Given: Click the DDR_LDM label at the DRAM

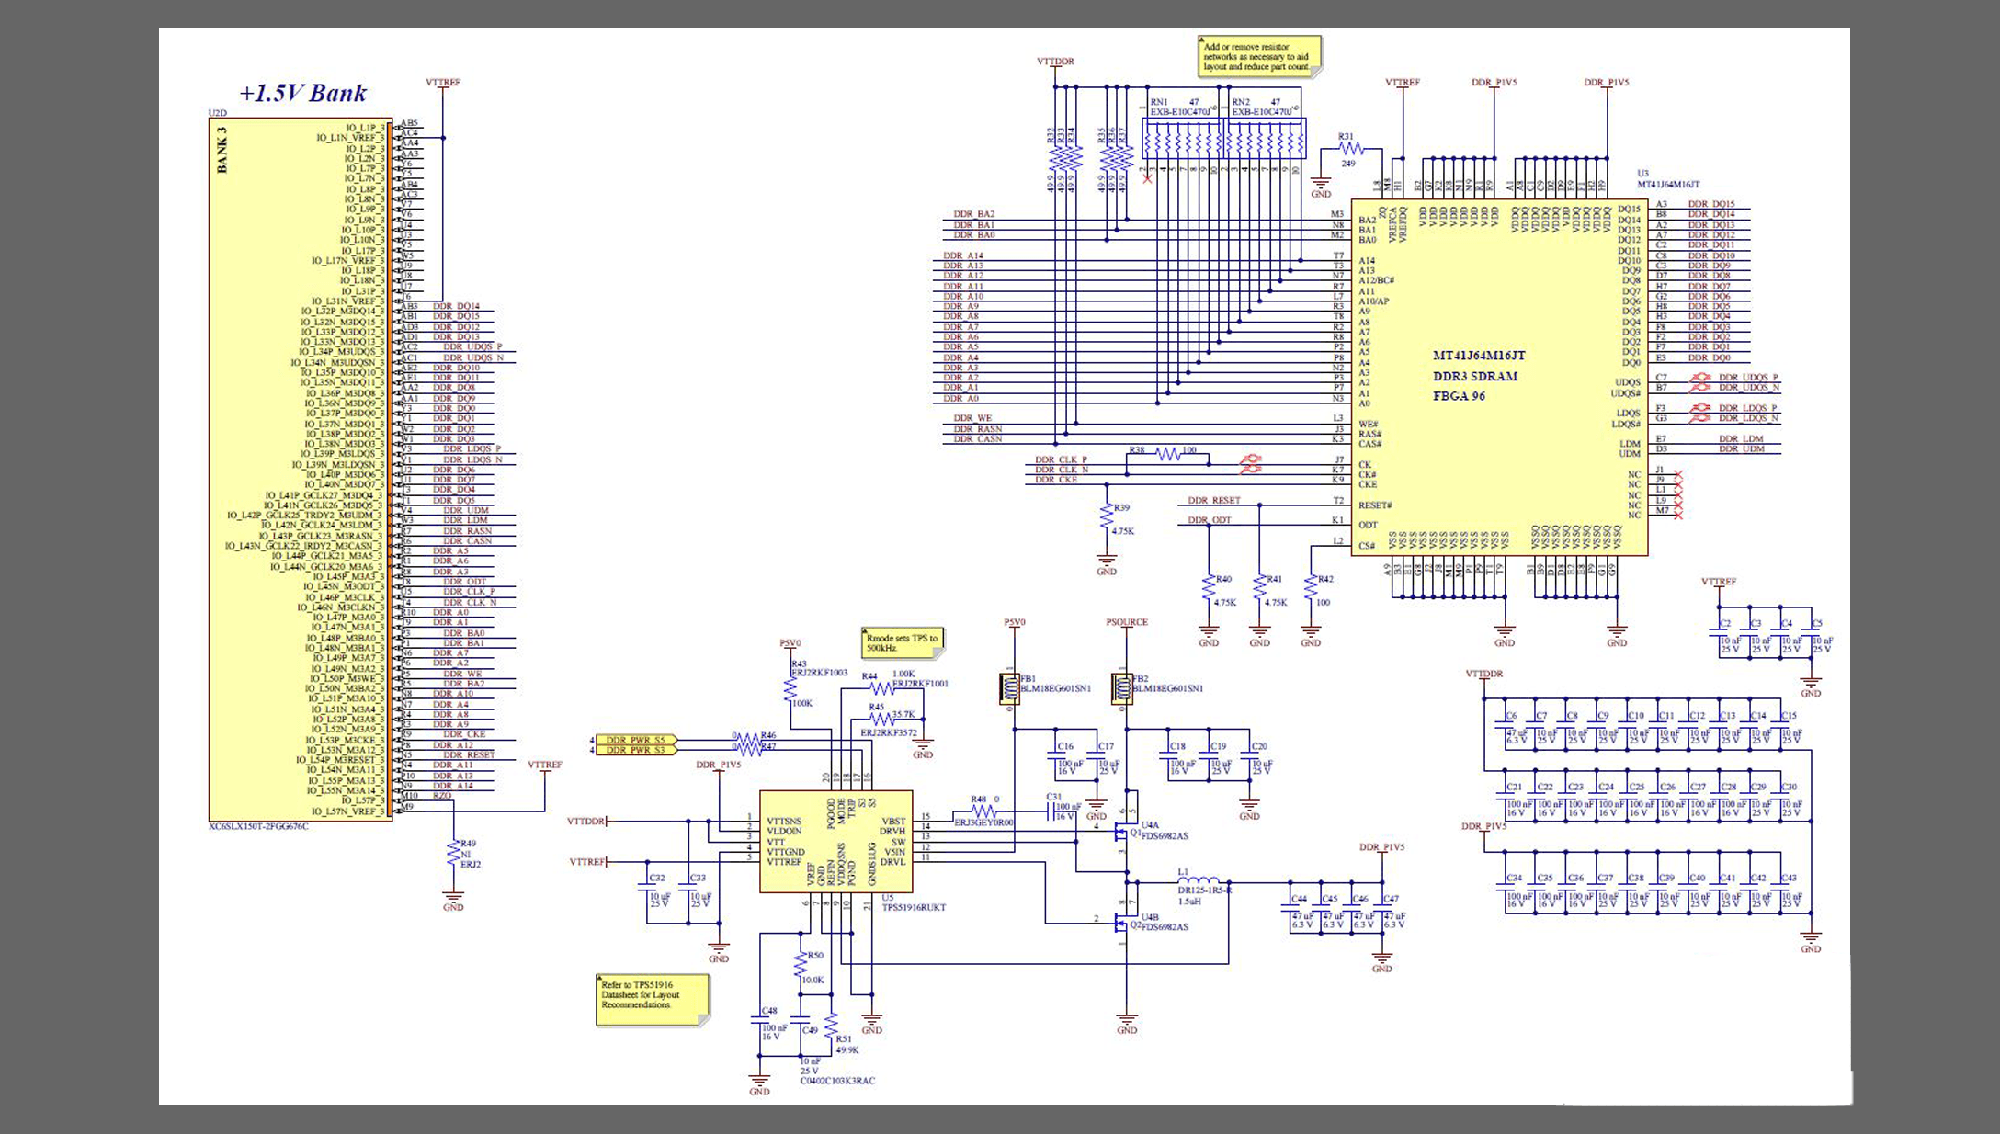Looking at the screenshot, I should coord(1741,439).
